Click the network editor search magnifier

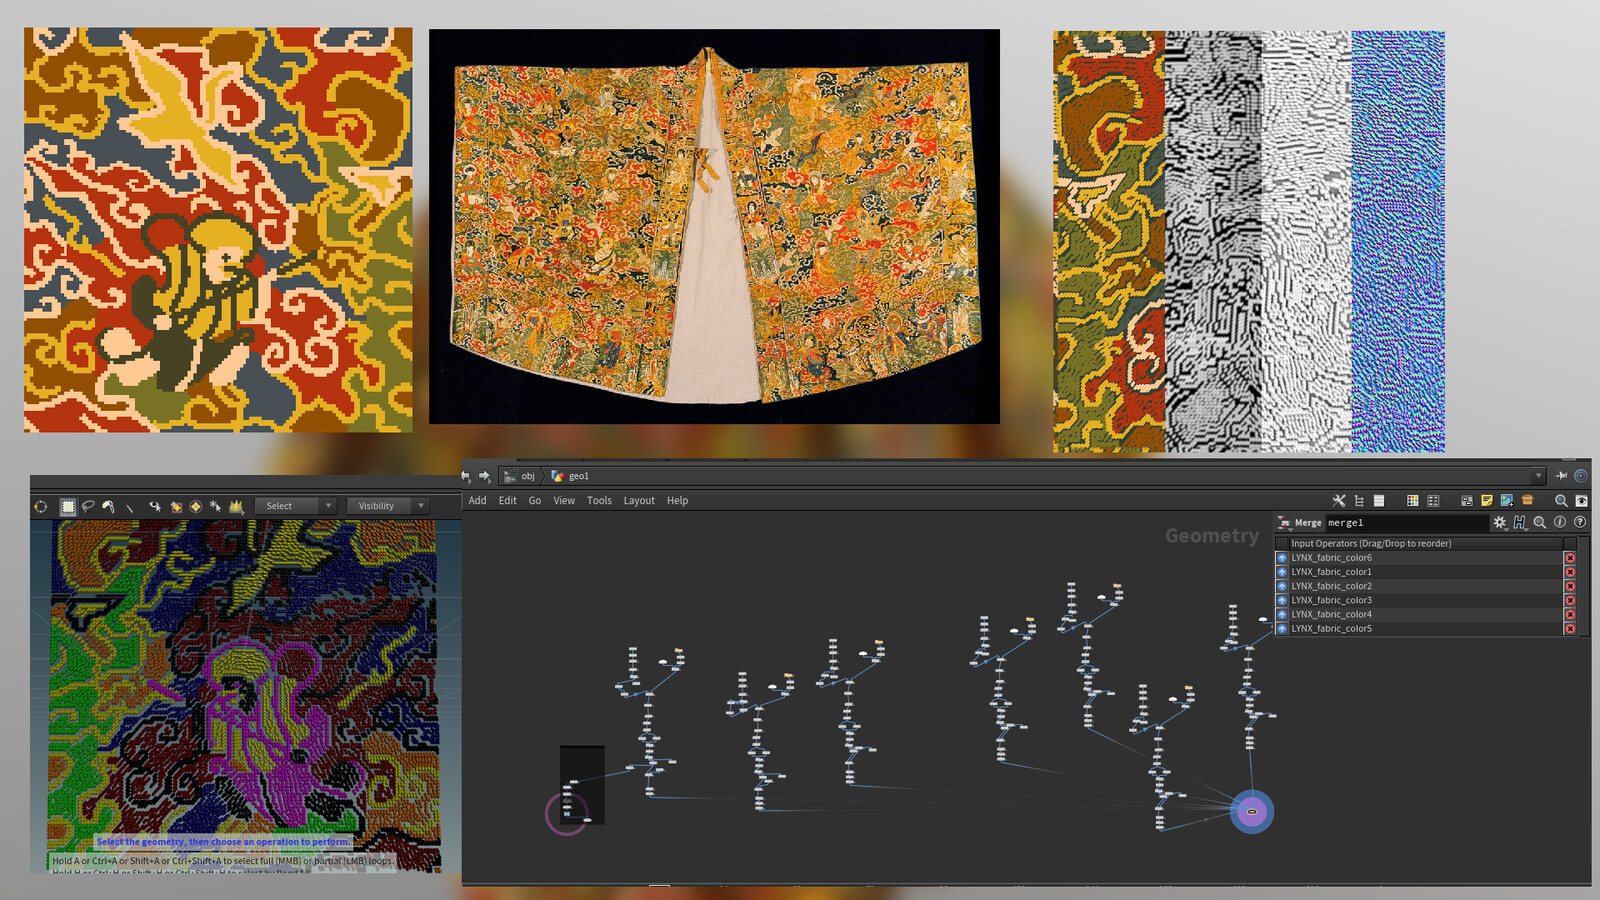(x=1561, y=500)
